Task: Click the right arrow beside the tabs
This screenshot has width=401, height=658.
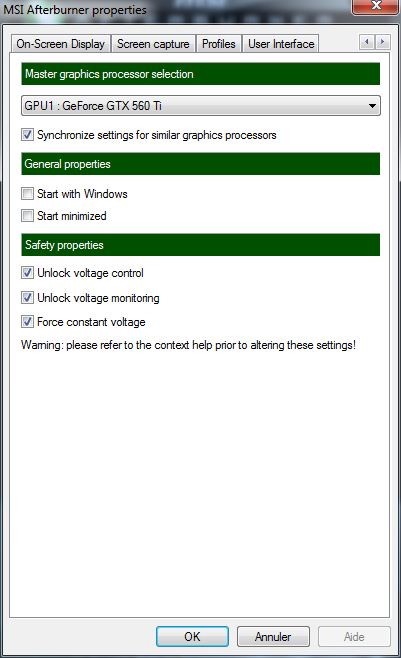Action: [382, 42]
